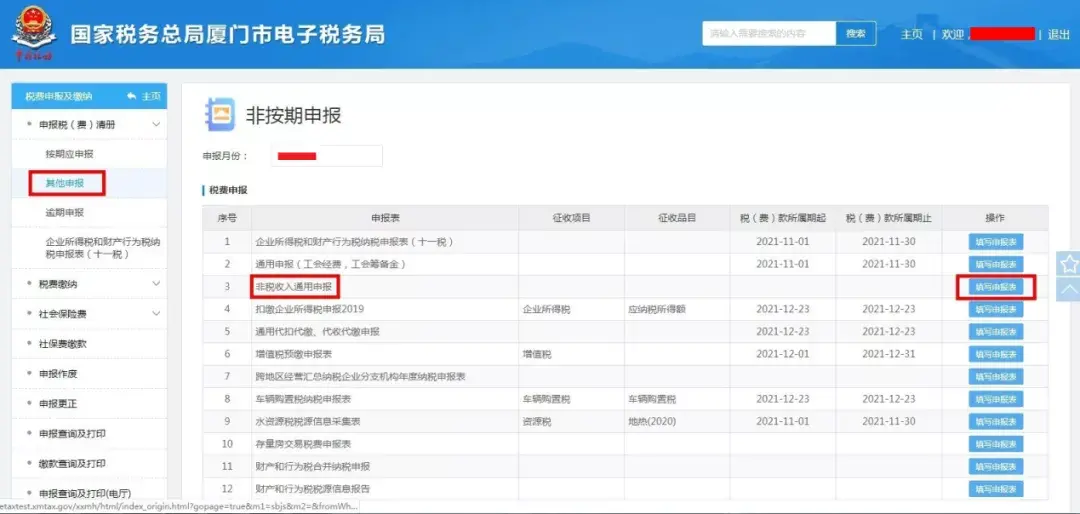Expand the 申报税（费）清册 chevron
Image resolution: width=1080 pixels, height=514 pixels.
(156, 125)
